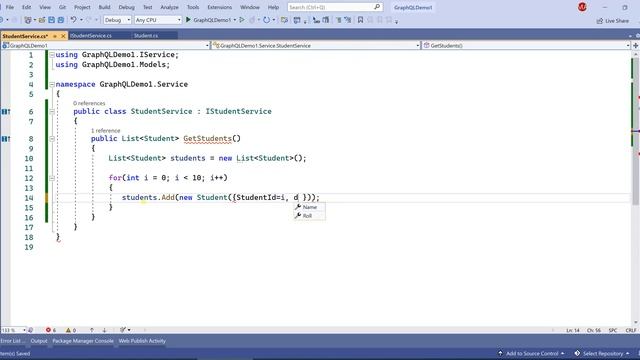Image resolution: width=640 pixels, height=360 pixels.
Task: Open the Any CPU platform dropdown
Action: tap(158, 20)
